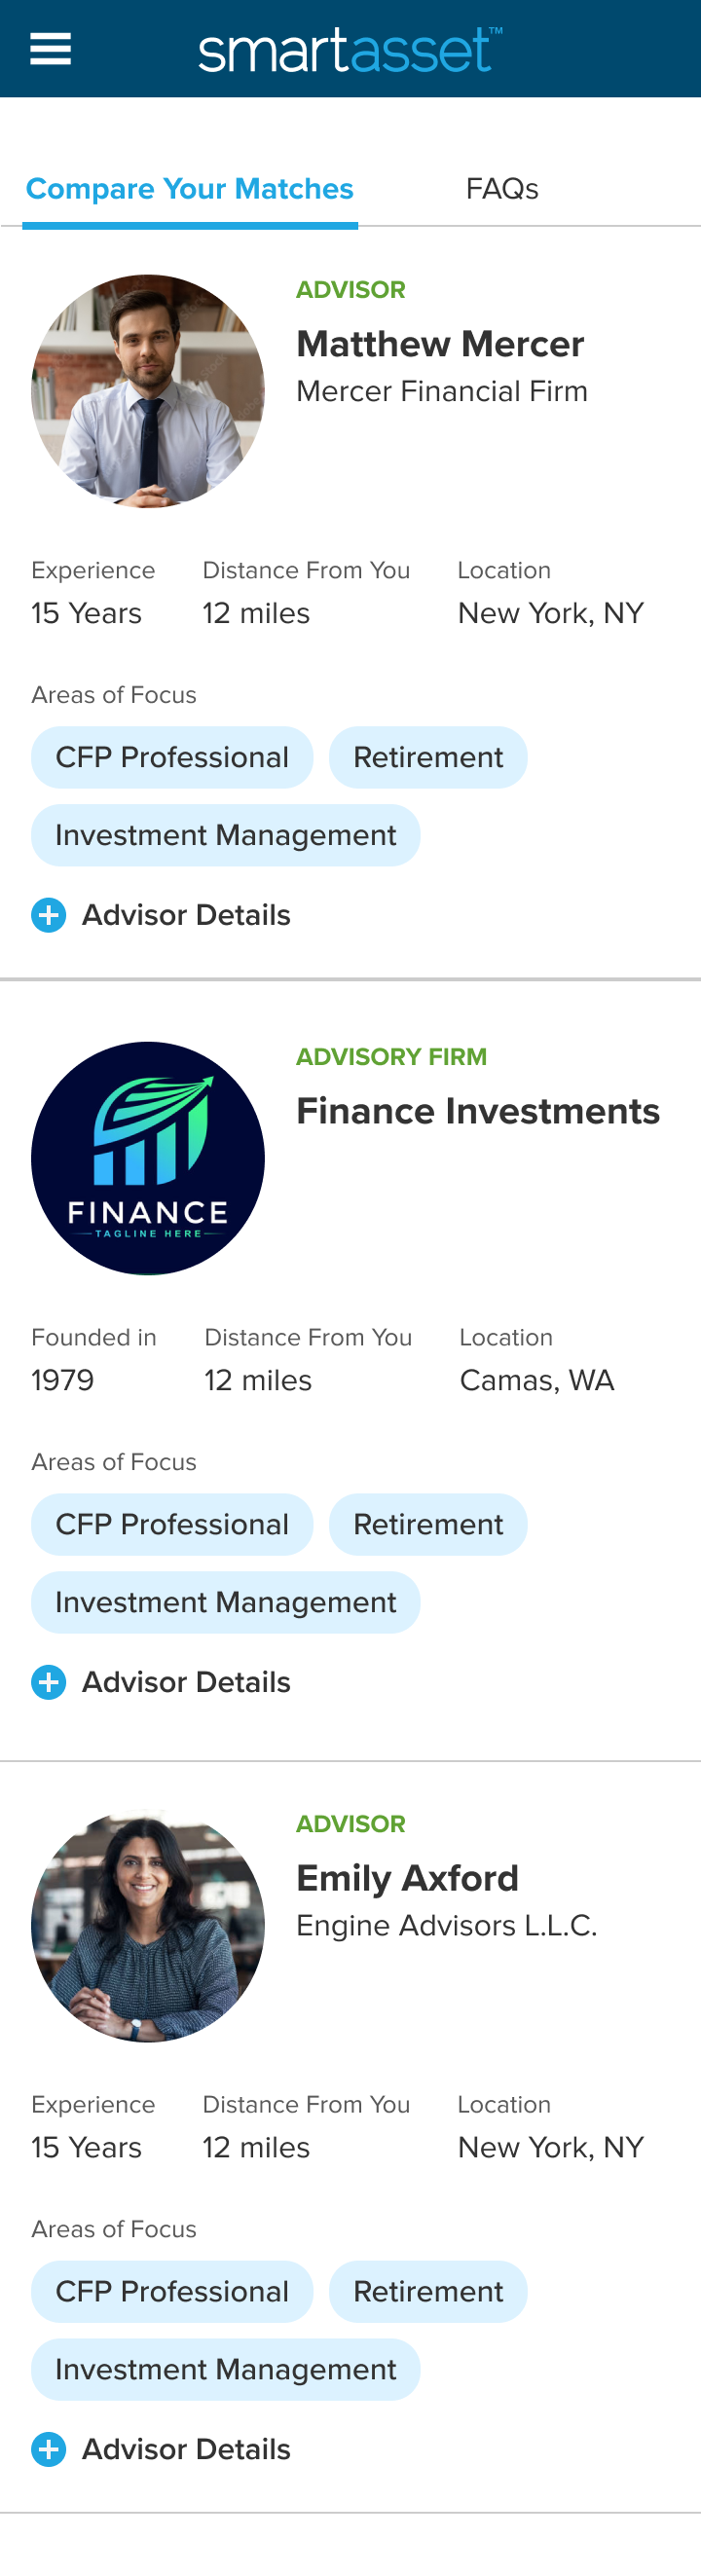Click the Finance Investments firm name
The width and height of the screenshot is (701, 2576).
click(x=478, y=1111)
